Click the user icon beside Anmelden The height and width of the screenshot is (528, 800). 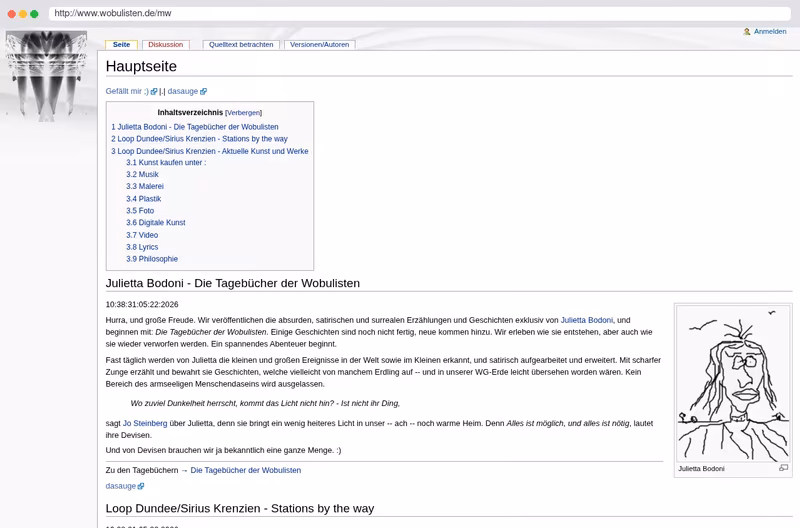(x=747, y=32)
